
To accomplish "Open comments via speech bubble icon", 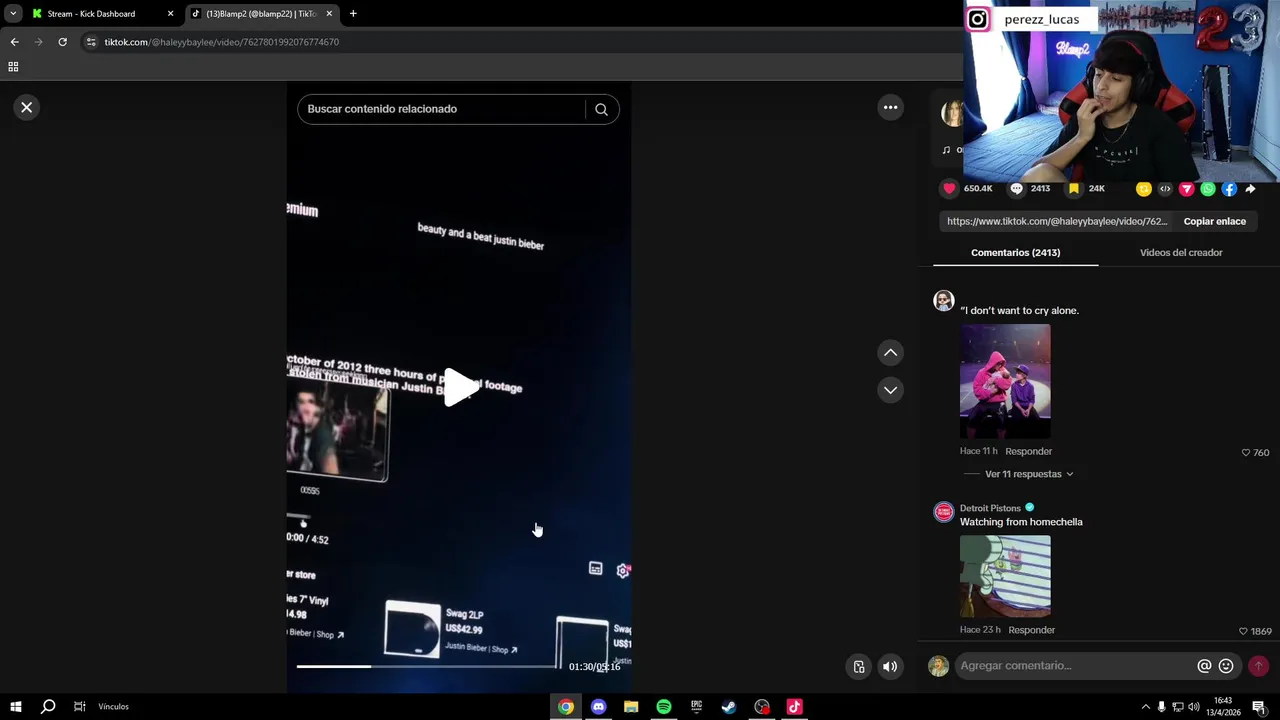I will (1017, 188).
